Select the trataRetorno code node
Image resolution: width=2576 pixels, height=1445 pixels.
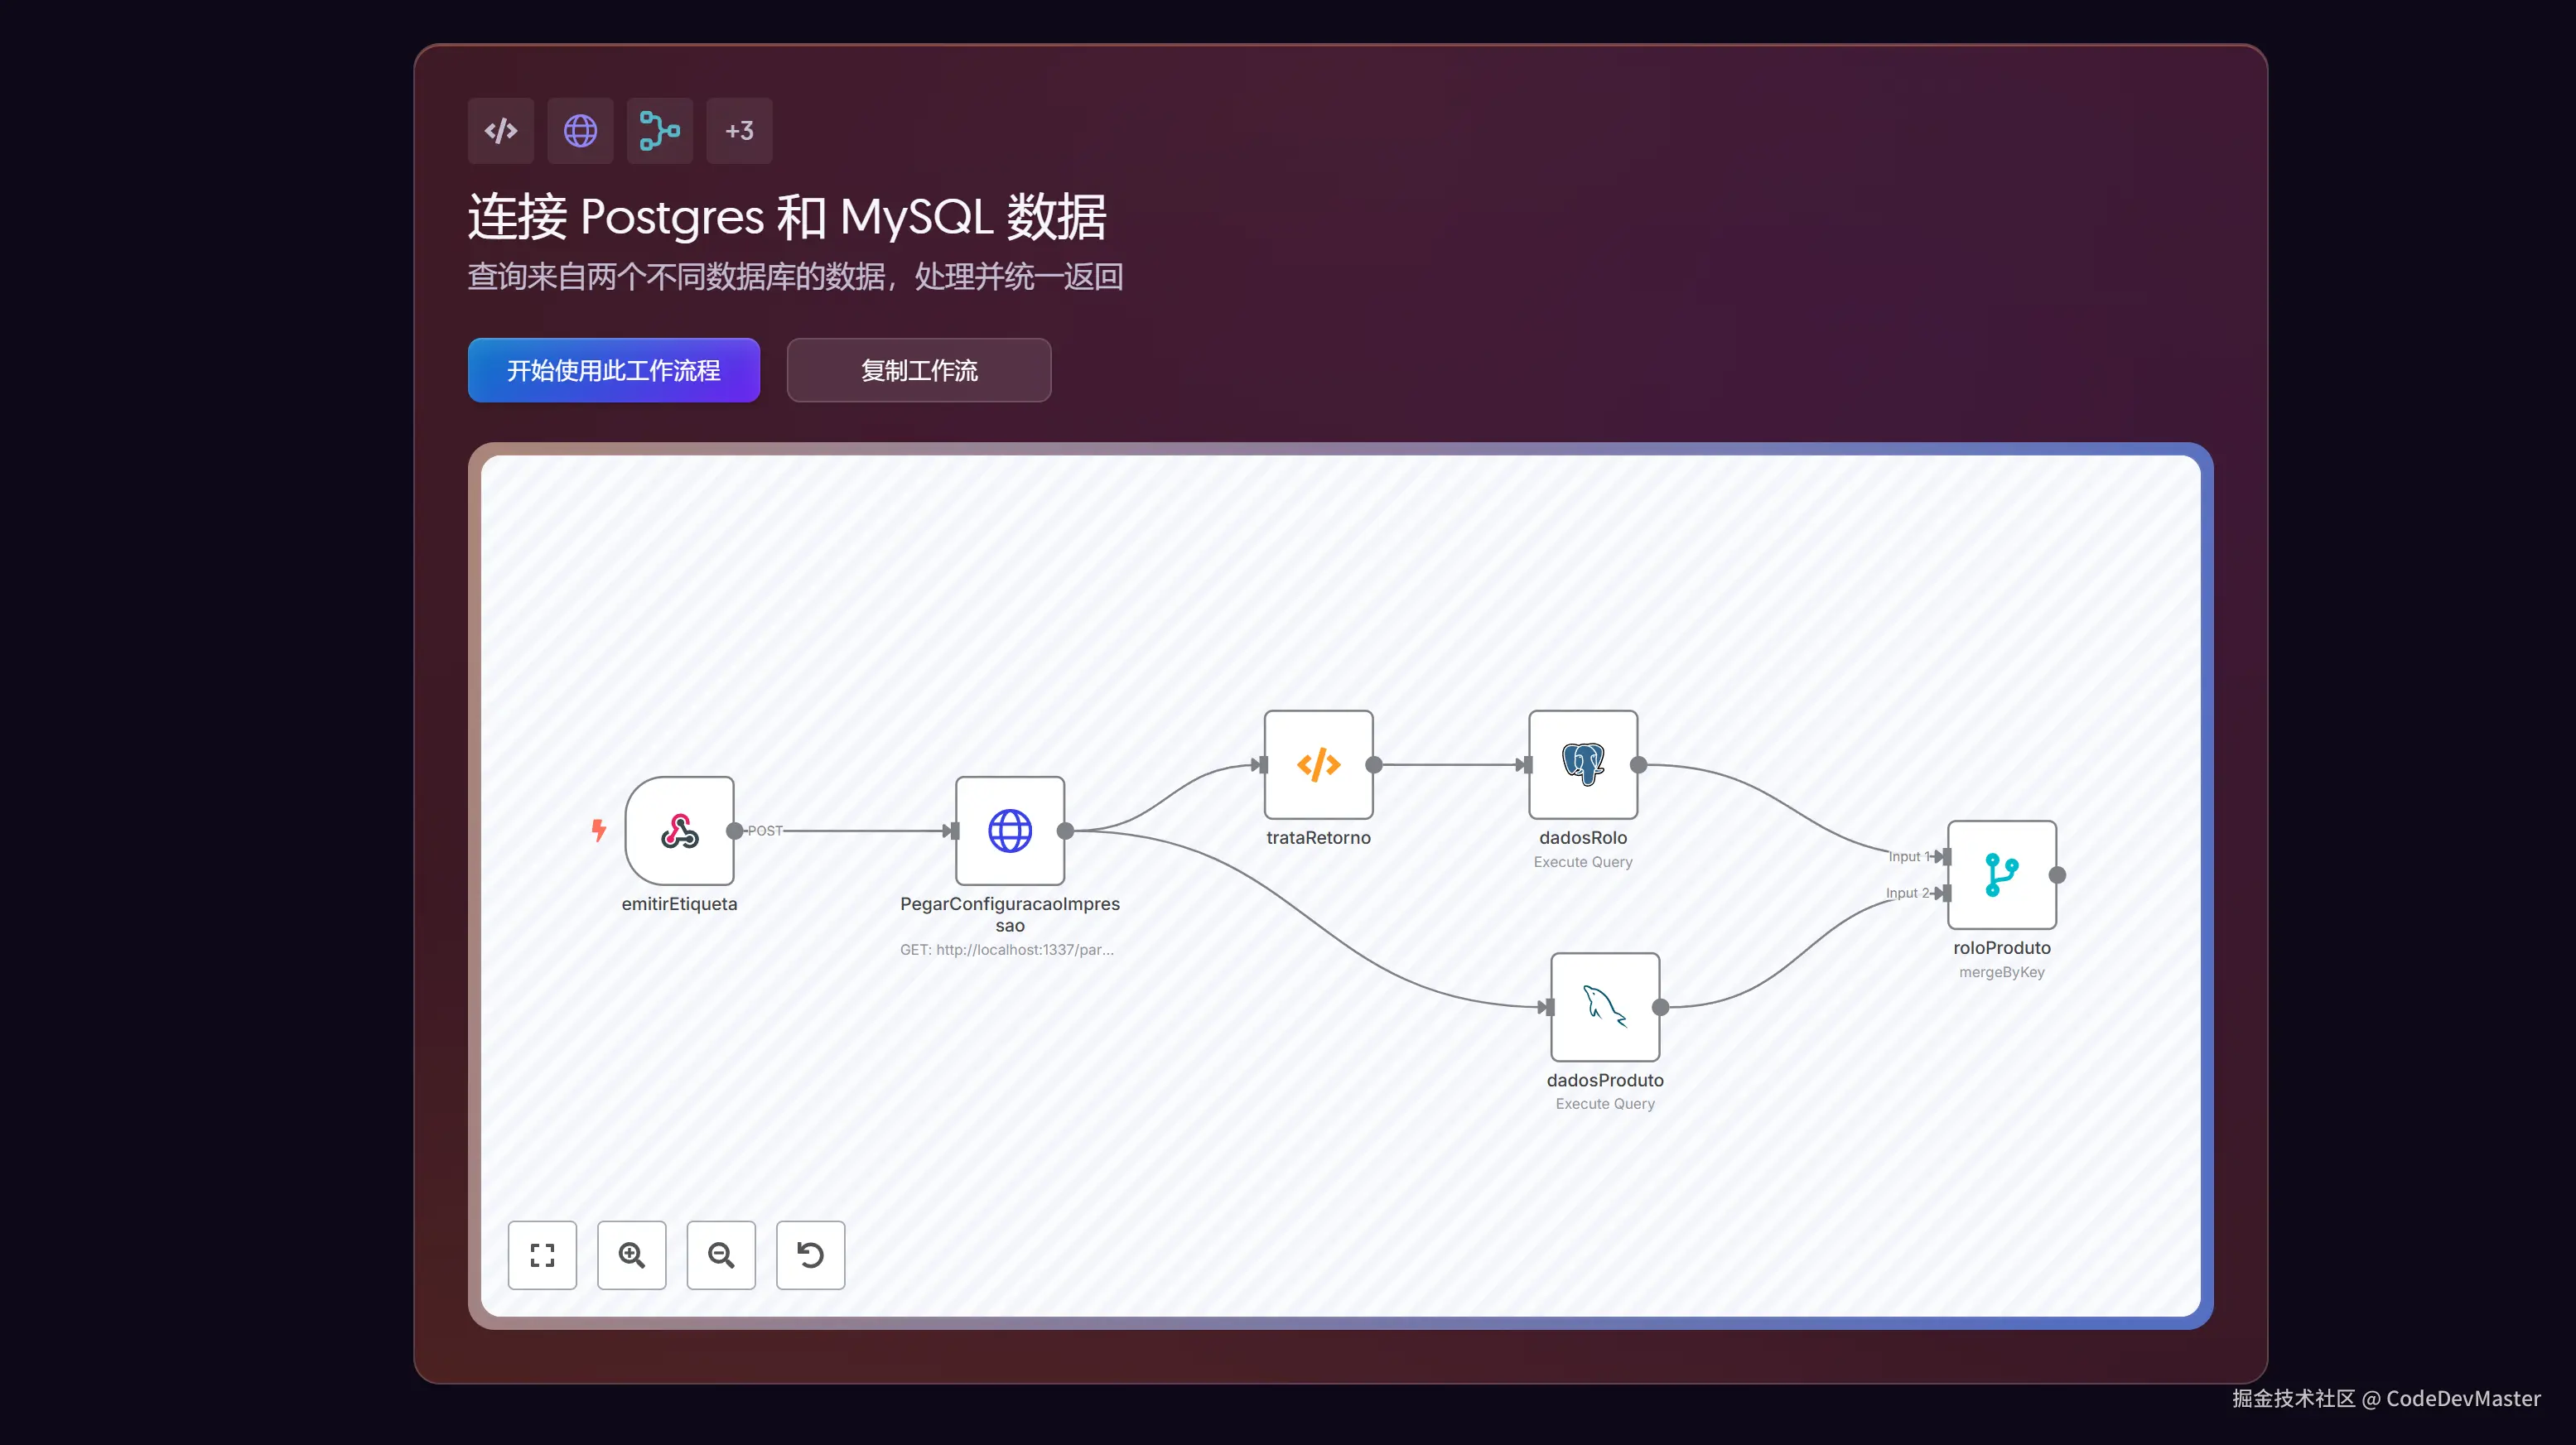(x=1318, y=764)
